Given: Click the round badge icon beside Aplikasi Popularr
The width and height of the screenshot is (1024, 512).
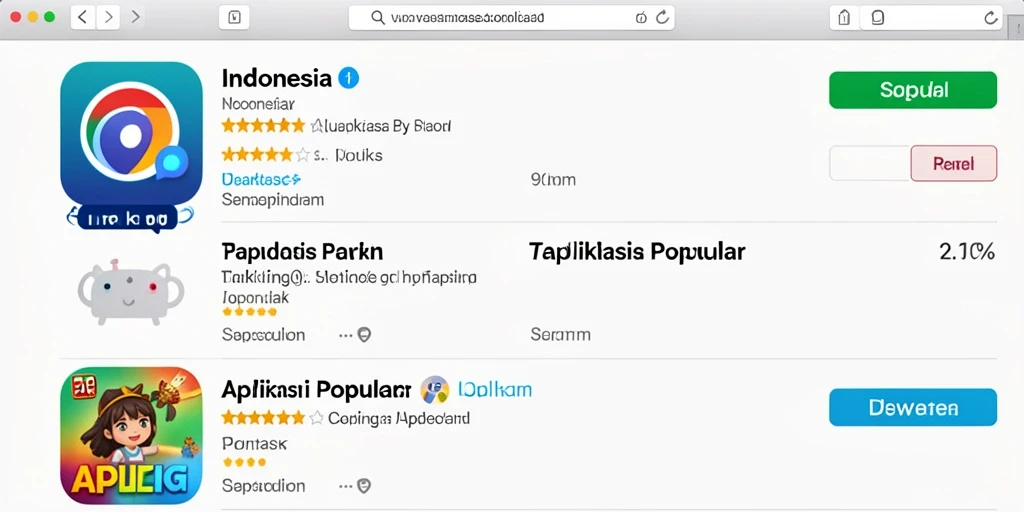Looking at the screenshot, I should 434,390.
